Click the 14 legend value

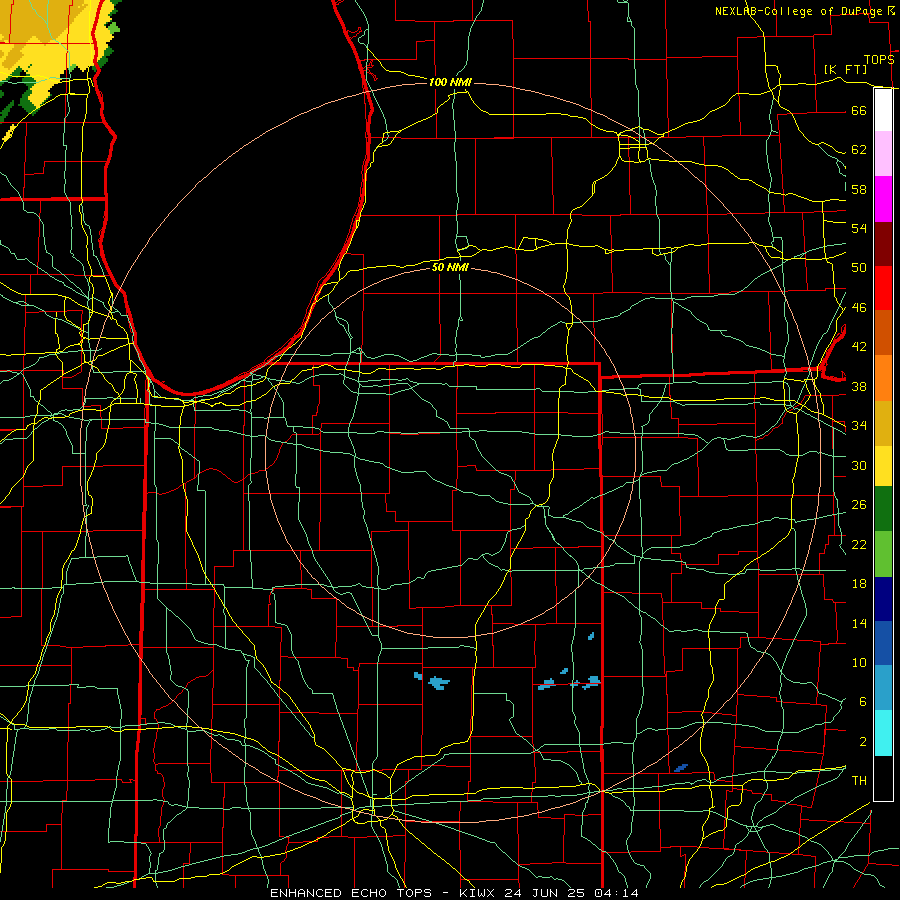coord(859,623)
